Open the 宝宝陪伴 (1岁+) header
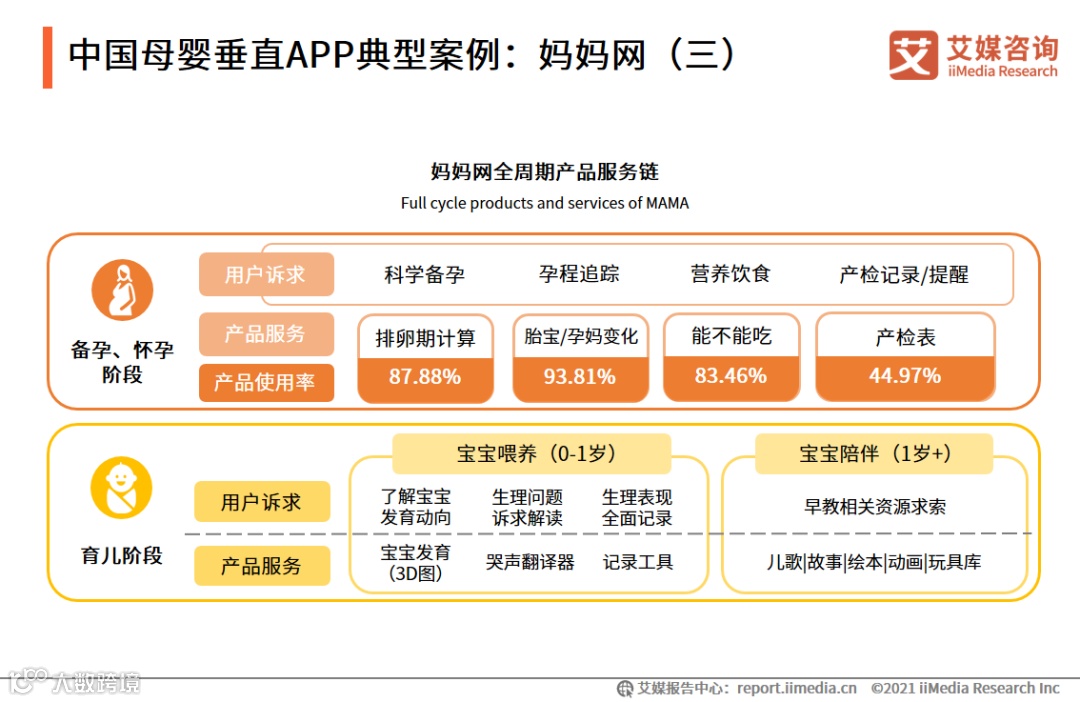Image resolution: width=1080 pixels, height=702 pixels. pyautogui.click(x=874, y=453)
